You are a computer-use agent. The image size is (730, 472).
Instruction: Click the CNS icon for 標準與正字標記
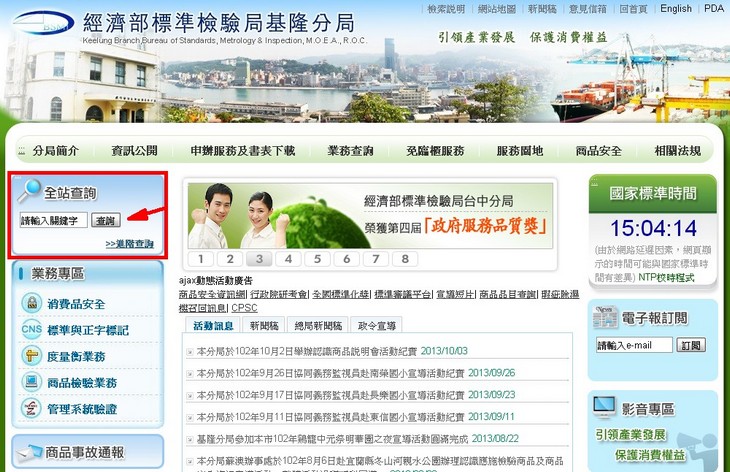32,329
